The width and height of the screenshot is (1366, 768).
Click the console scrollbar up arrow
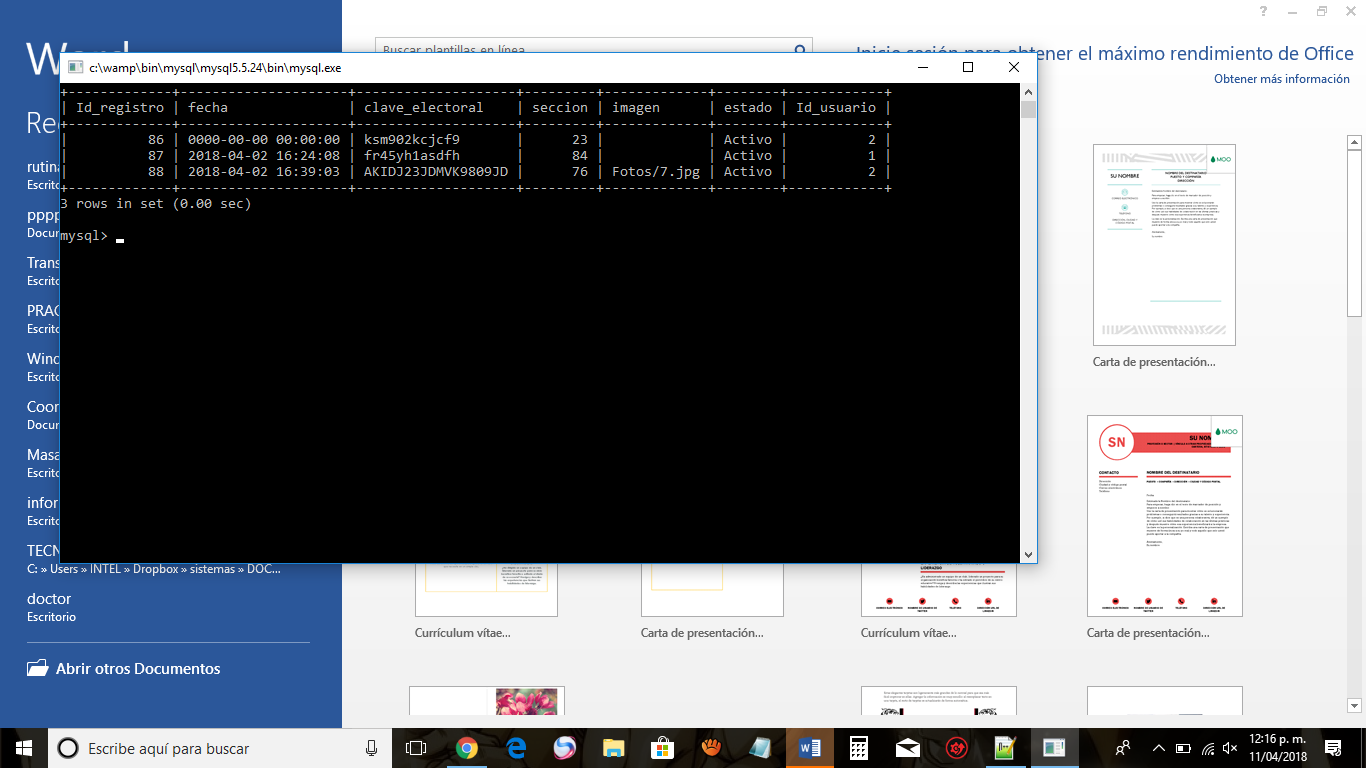point(1028,91)
